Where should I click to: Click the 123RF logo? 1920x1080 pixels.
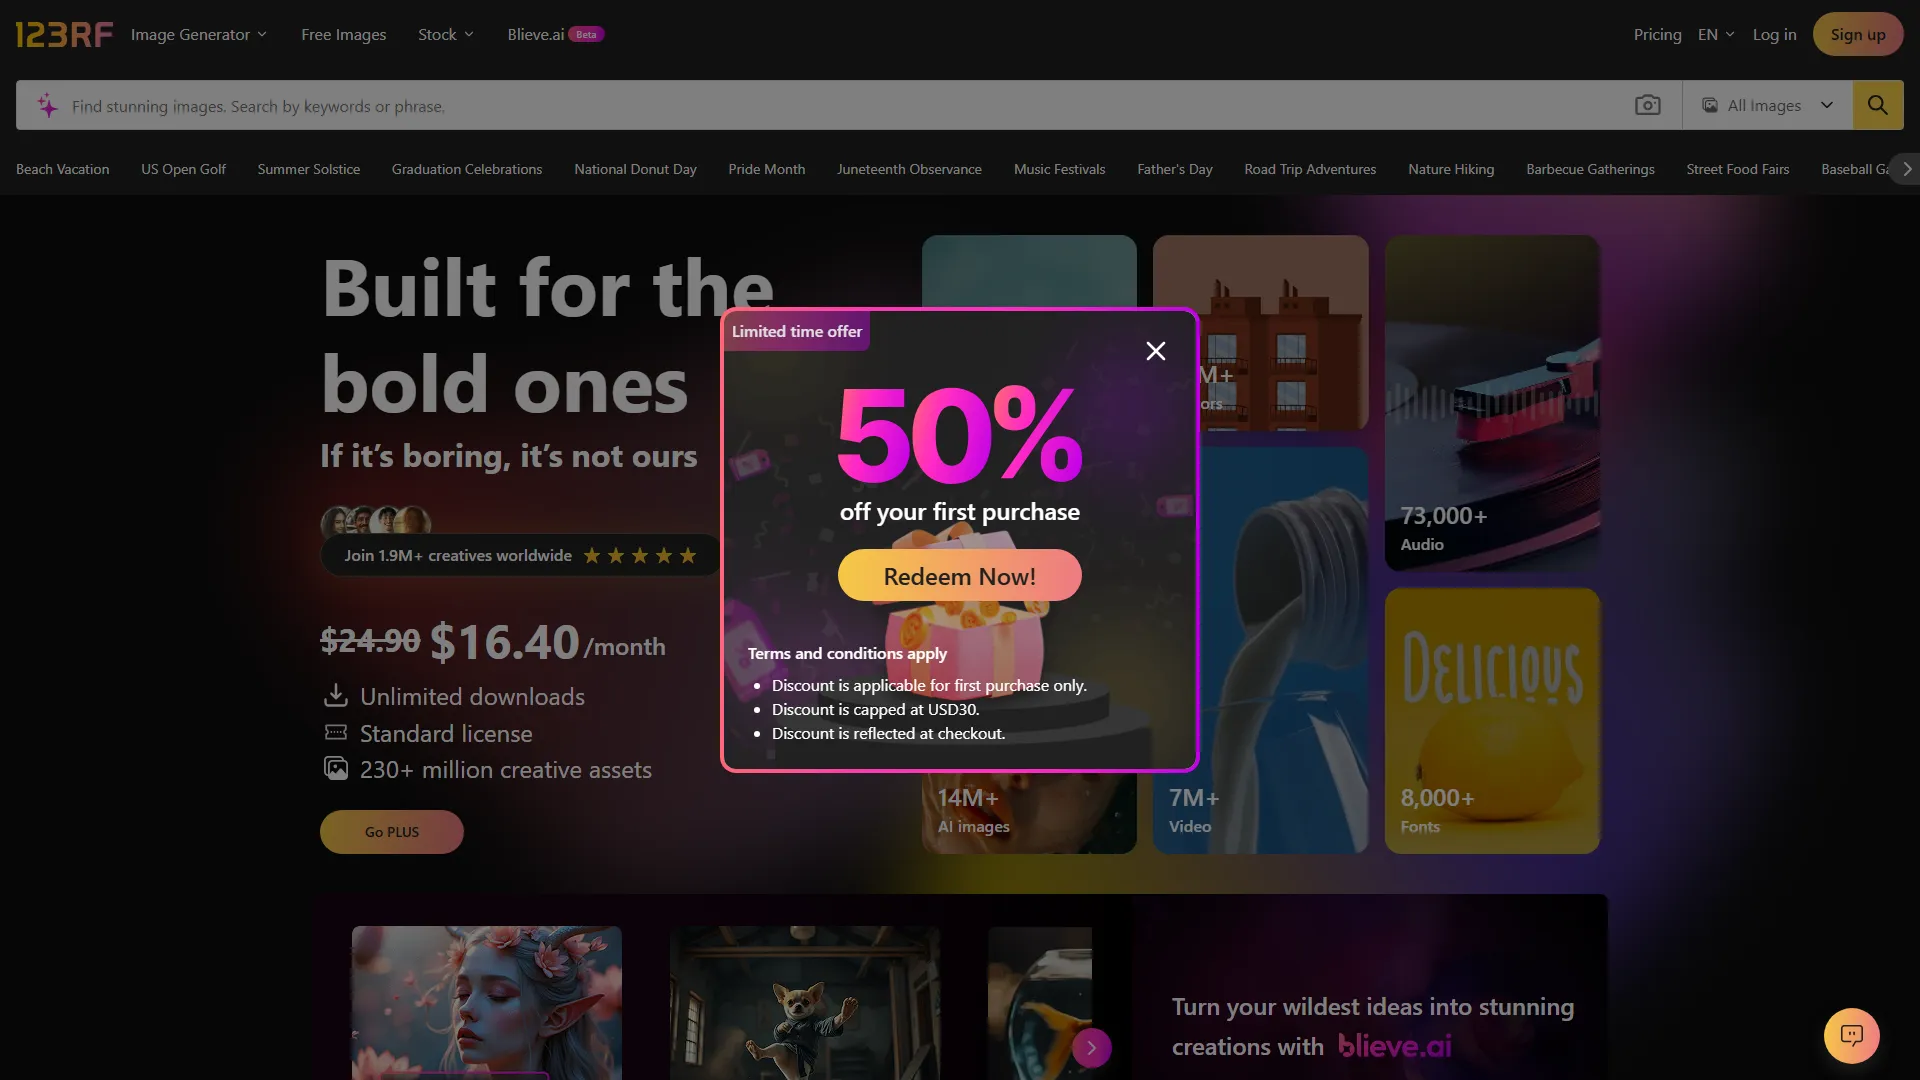64,35
